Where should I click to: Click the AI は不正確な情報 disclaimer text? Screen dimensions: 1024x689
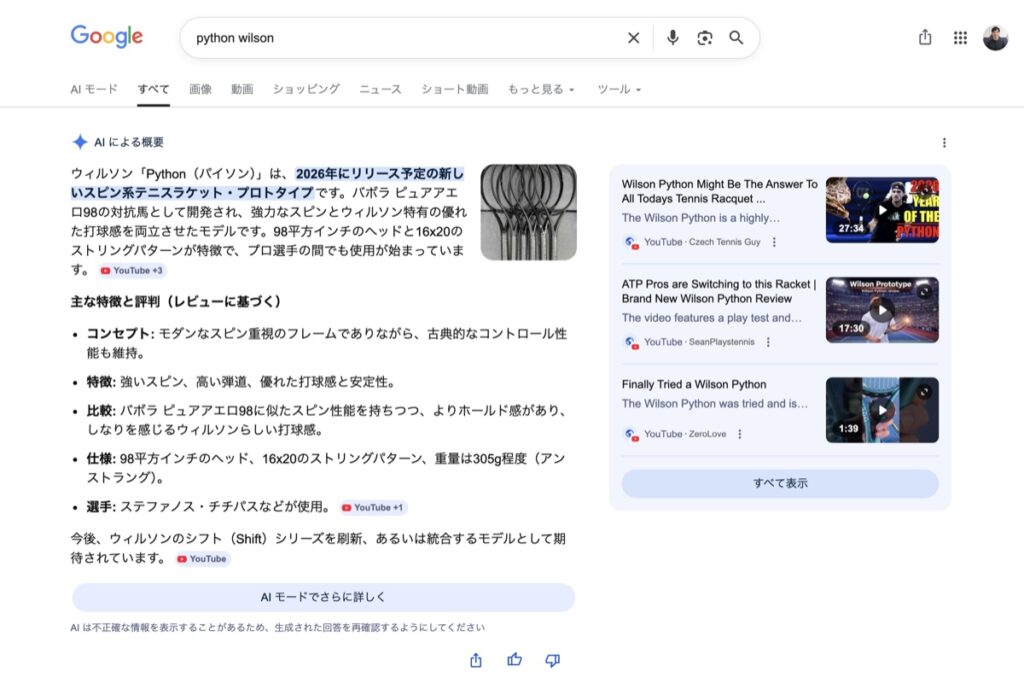pyautogui.click(x=278, y=628)
